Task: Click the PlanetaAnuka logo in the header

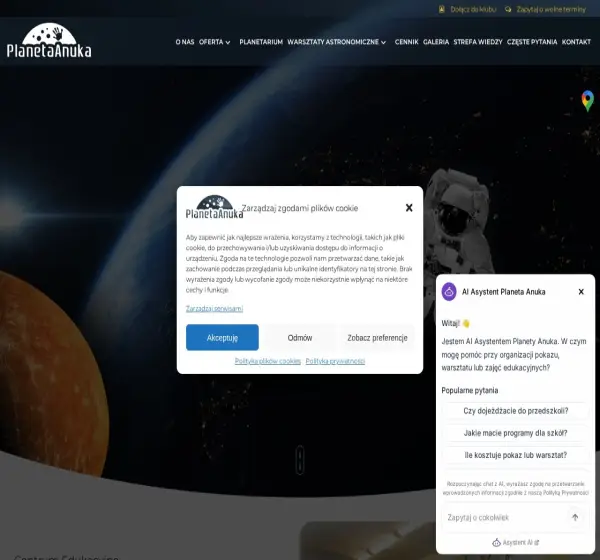Action: coord(49,41)
